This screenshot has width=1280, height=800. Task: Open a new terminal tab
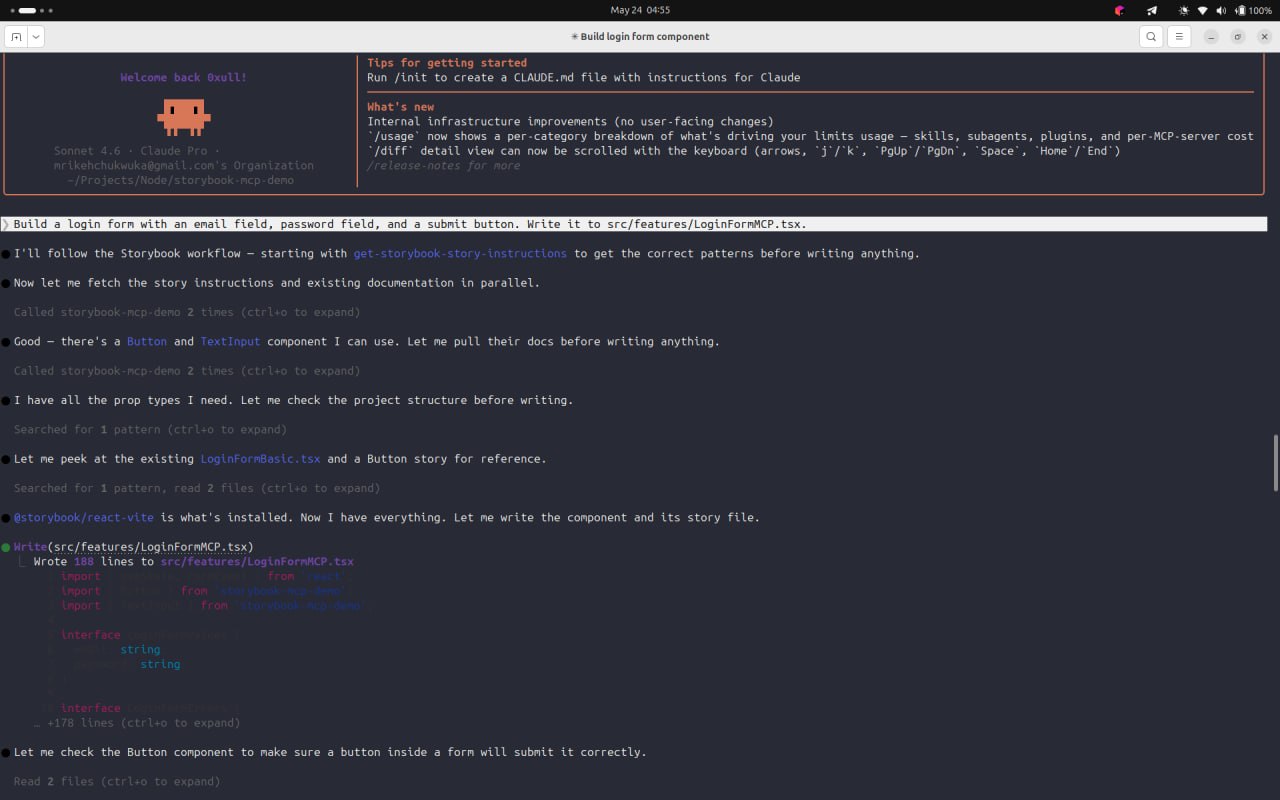pyautogui.click(x=16, y=37)
